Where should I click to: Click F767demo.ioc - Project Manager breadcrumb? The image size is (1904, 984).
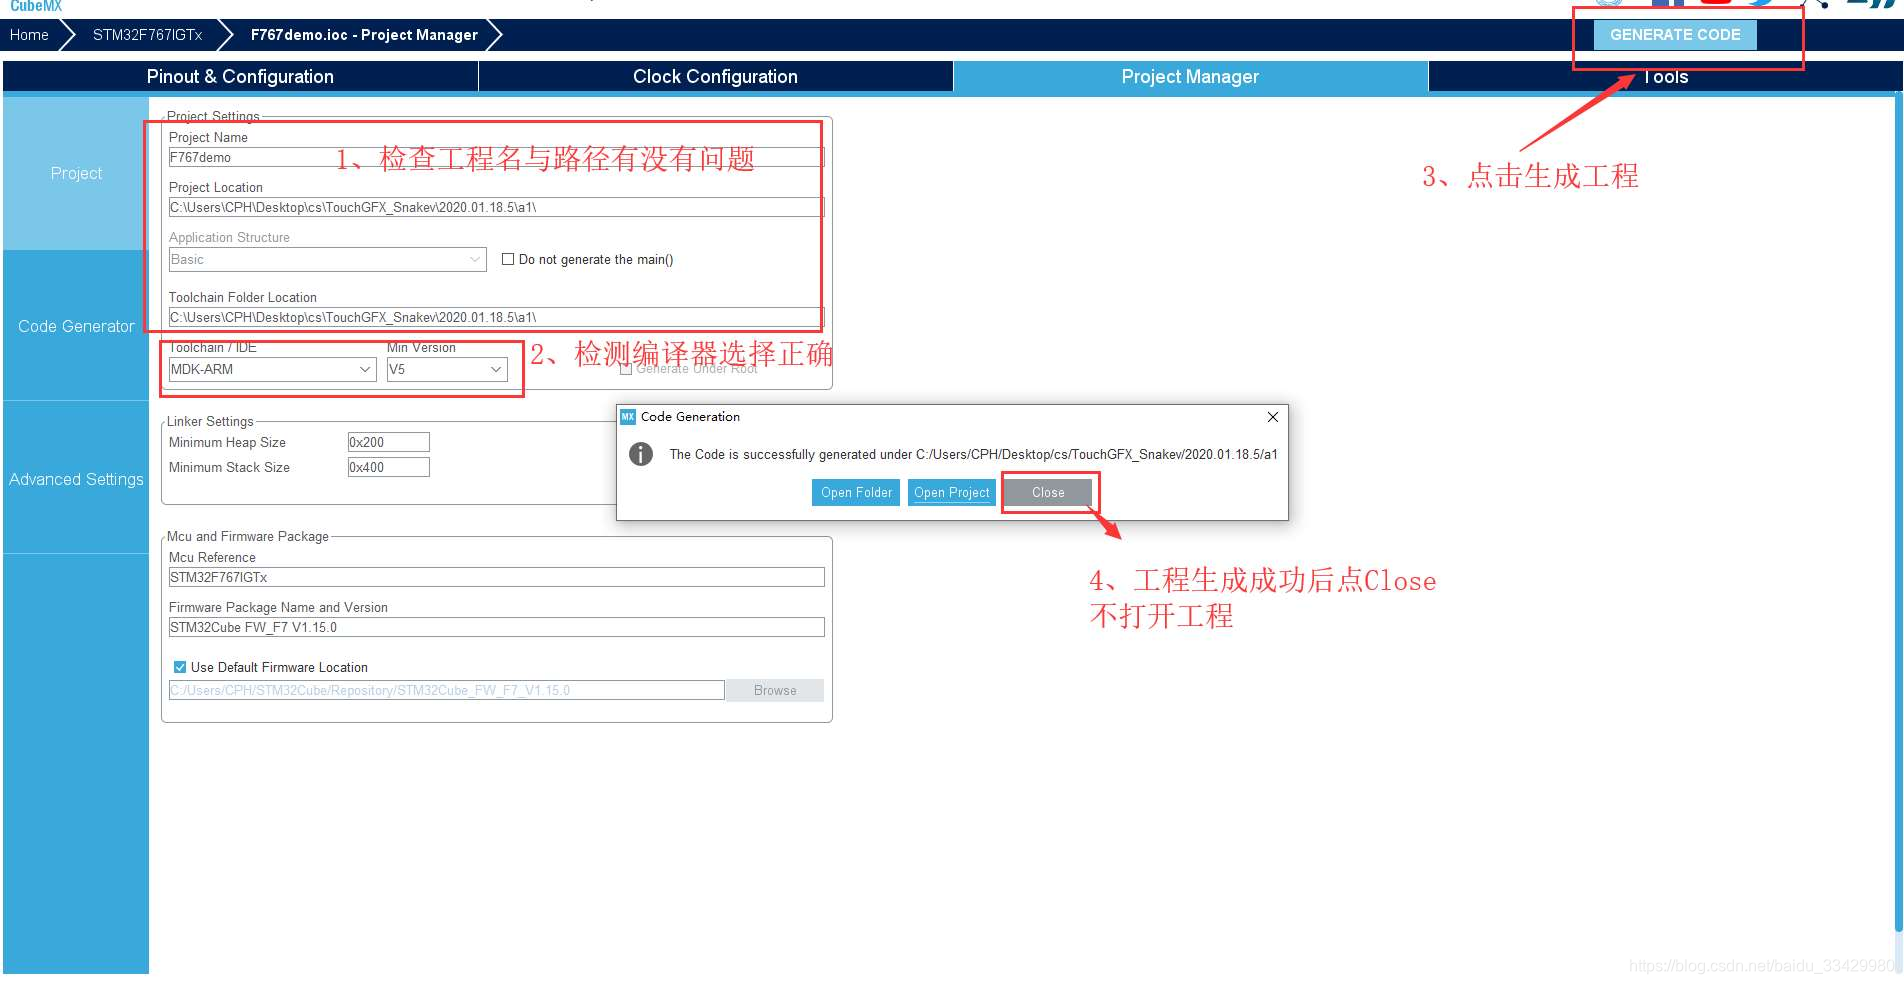[x=364, y=35]
